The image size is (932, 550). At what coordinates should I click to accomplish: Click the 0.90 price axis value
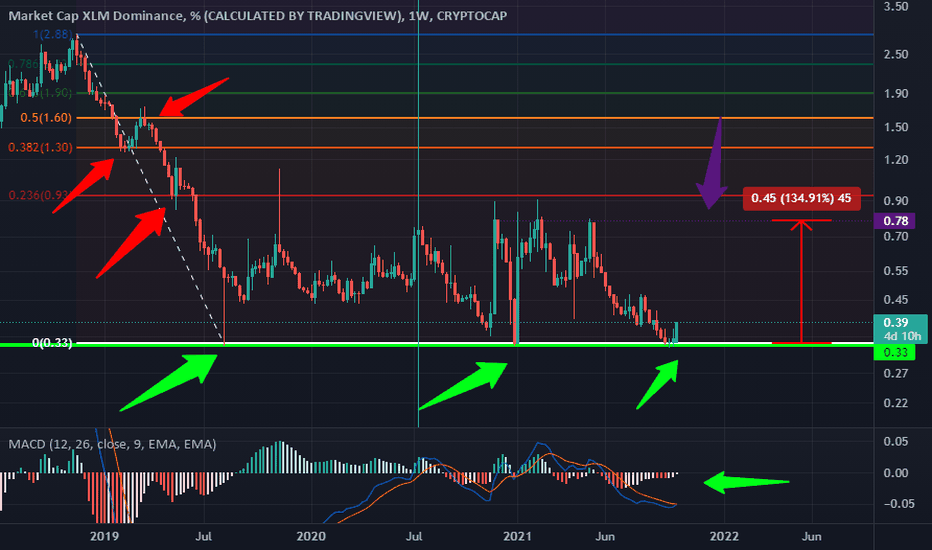point(896,201)
